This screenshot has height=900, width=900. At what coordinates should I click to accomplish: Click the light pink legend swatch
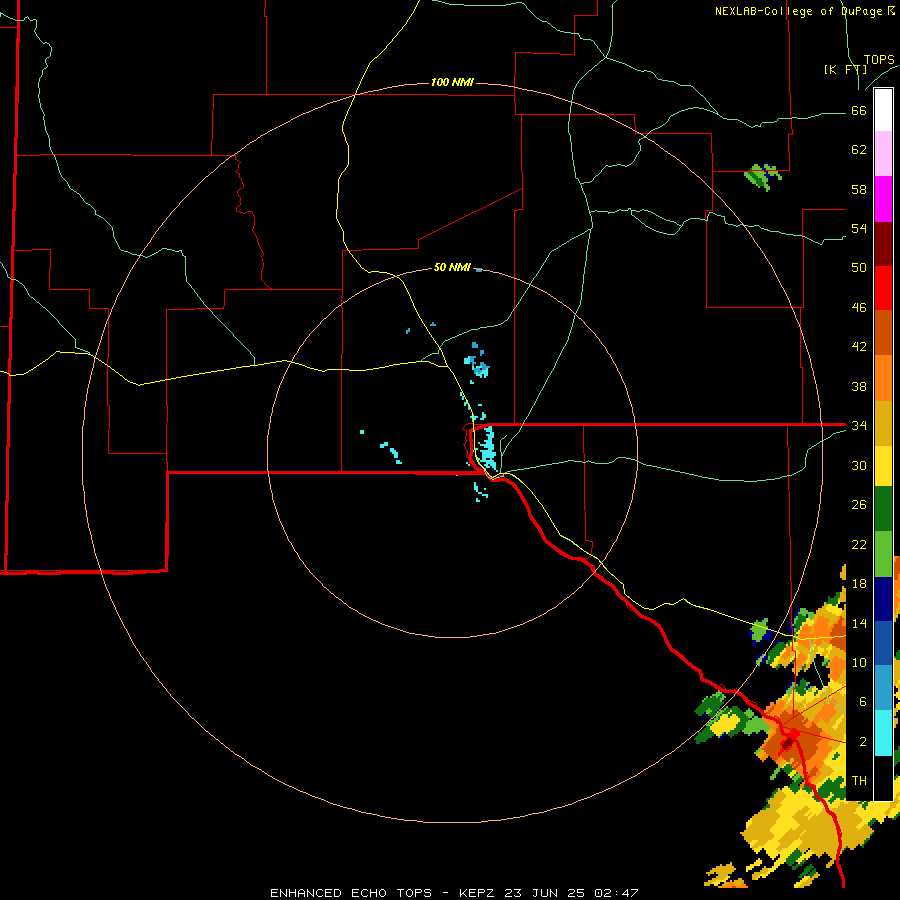(x=883, y=153)
